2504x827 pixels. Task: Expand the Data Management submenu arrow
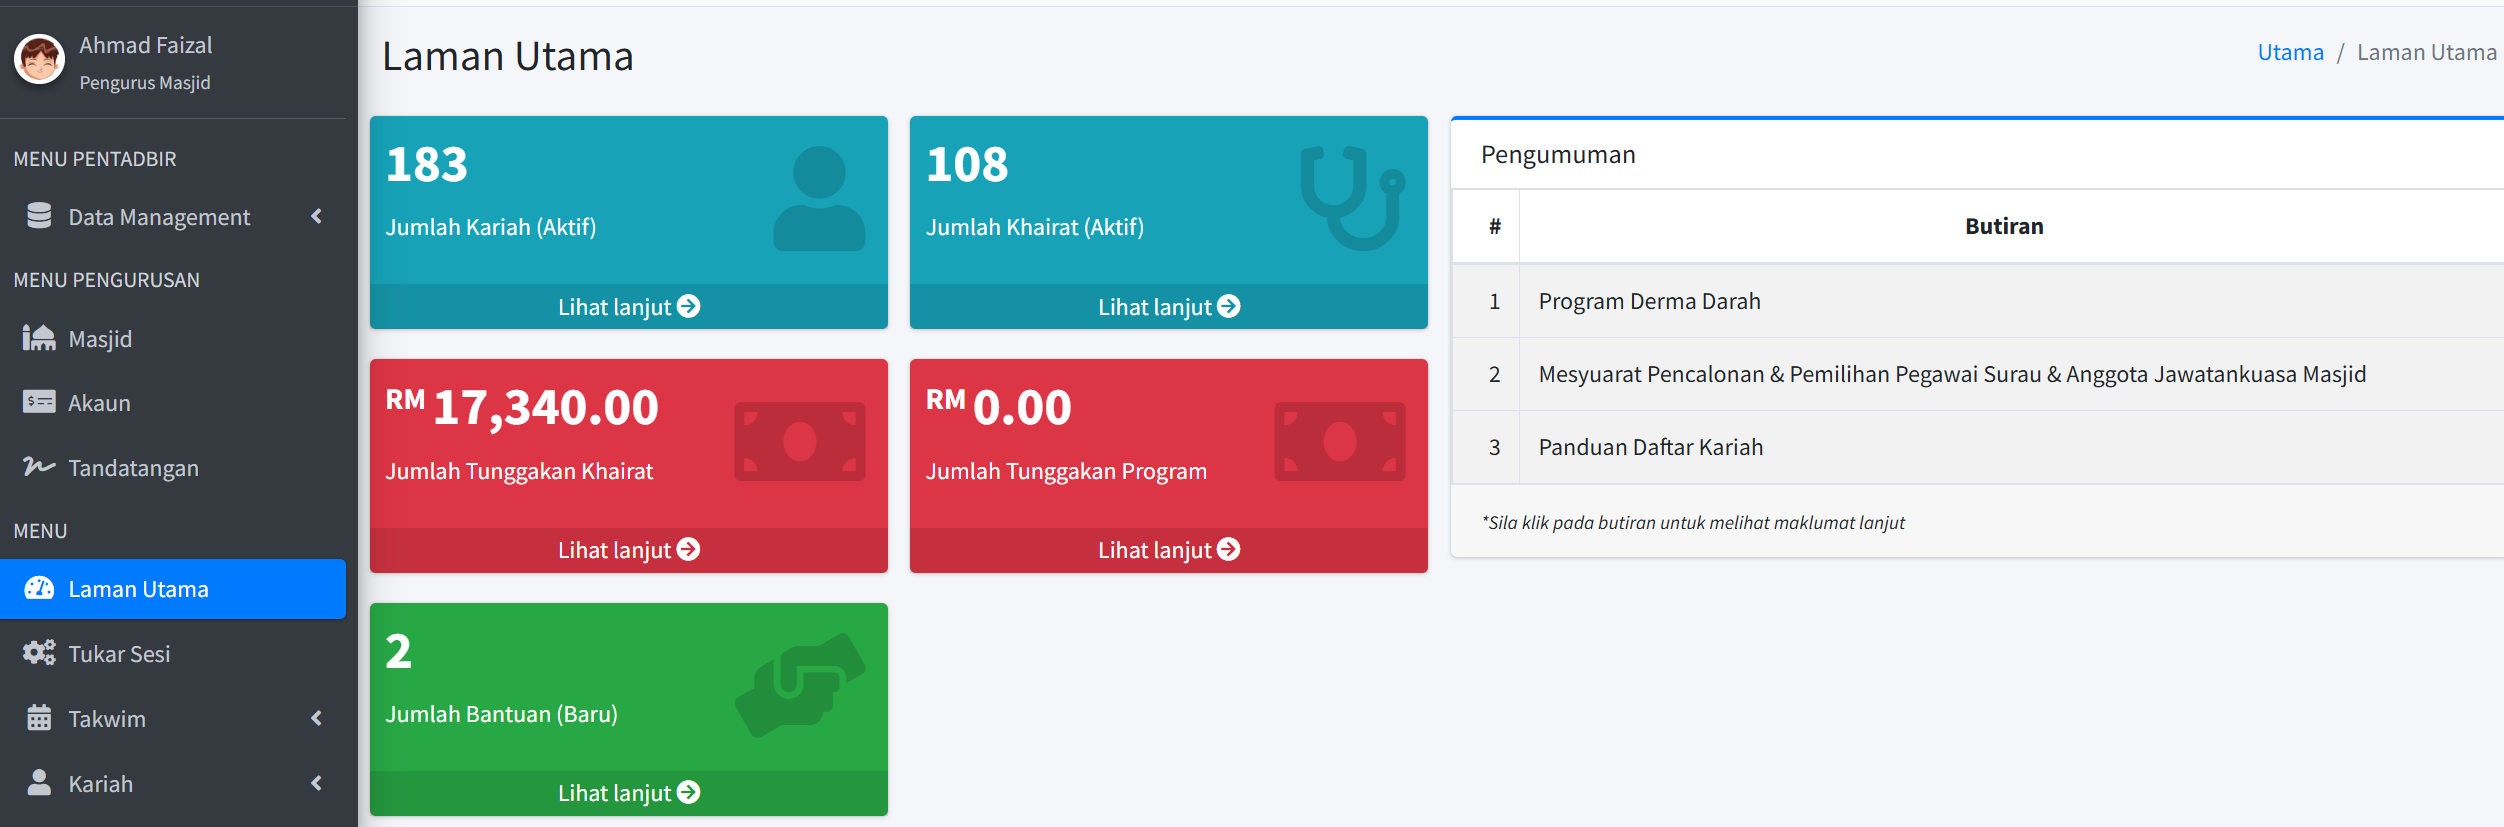coord(317,216)
